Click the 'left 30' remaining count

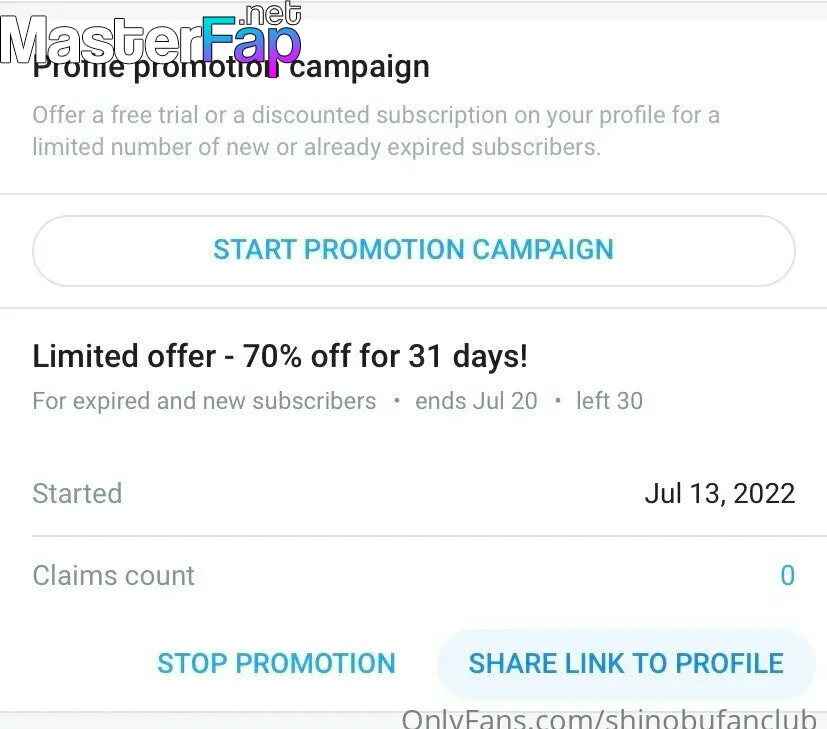(x=609, y=401)
